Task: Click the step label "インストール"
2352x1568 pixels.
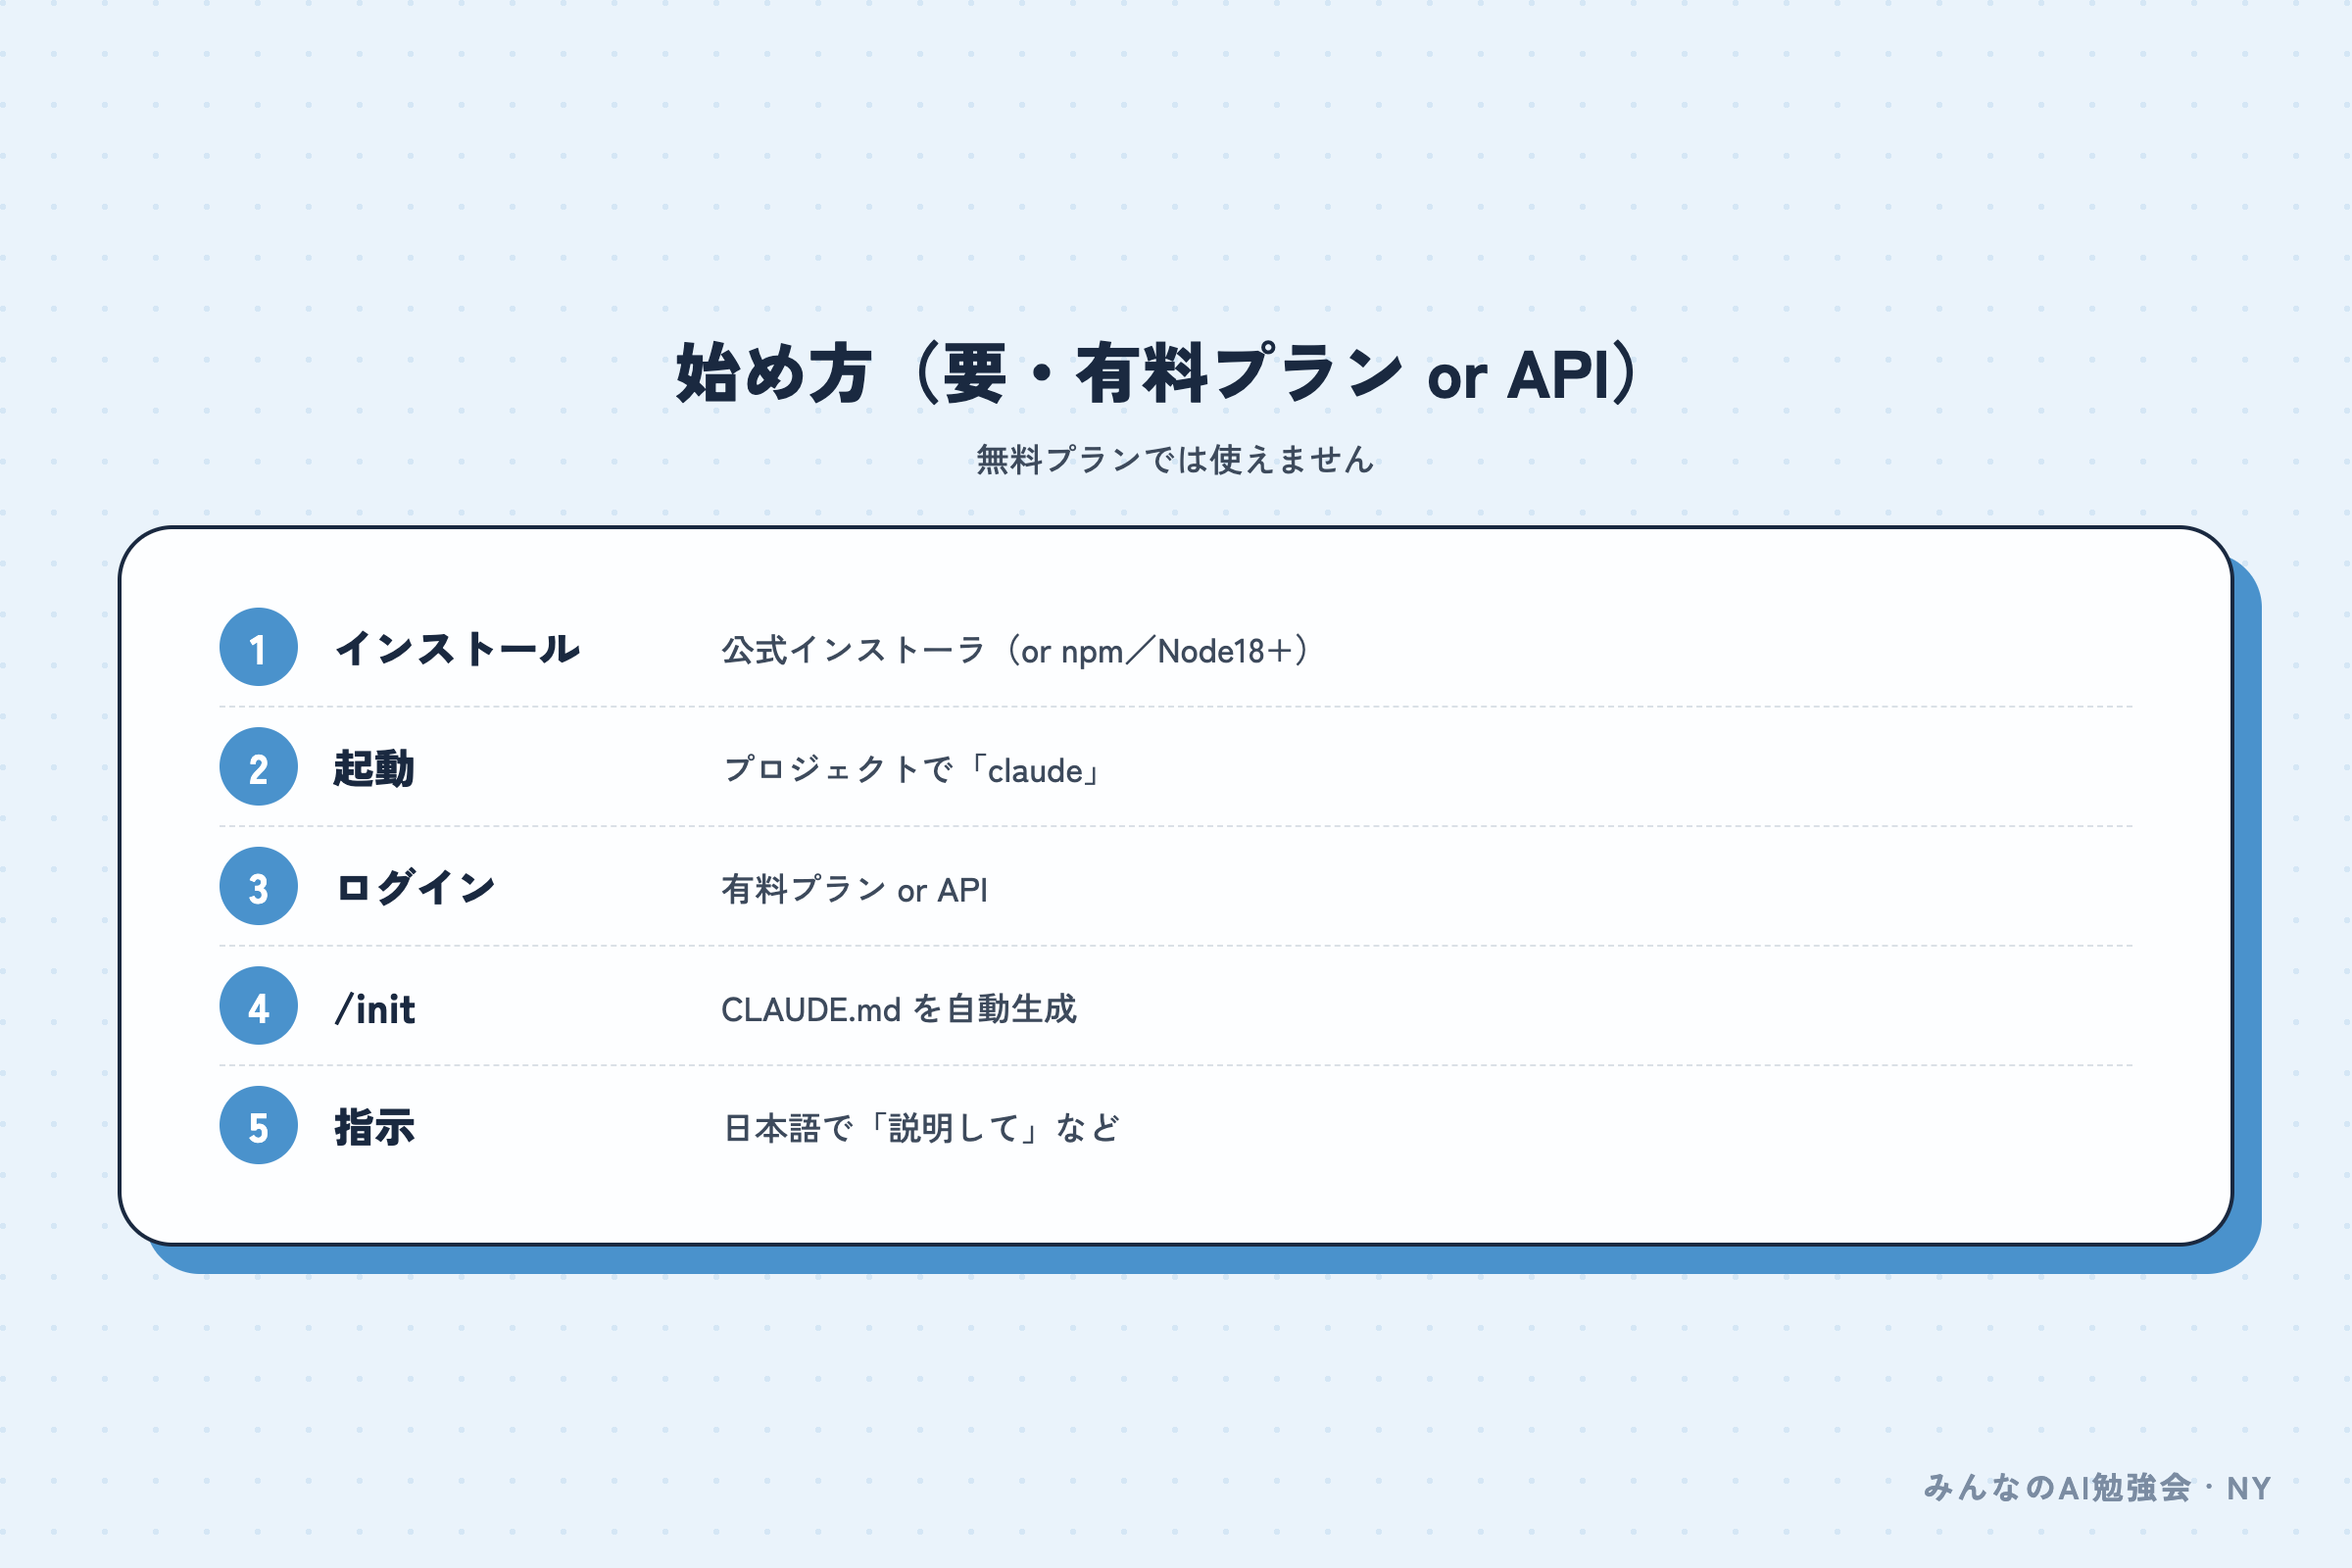Action: click(458, 649)
